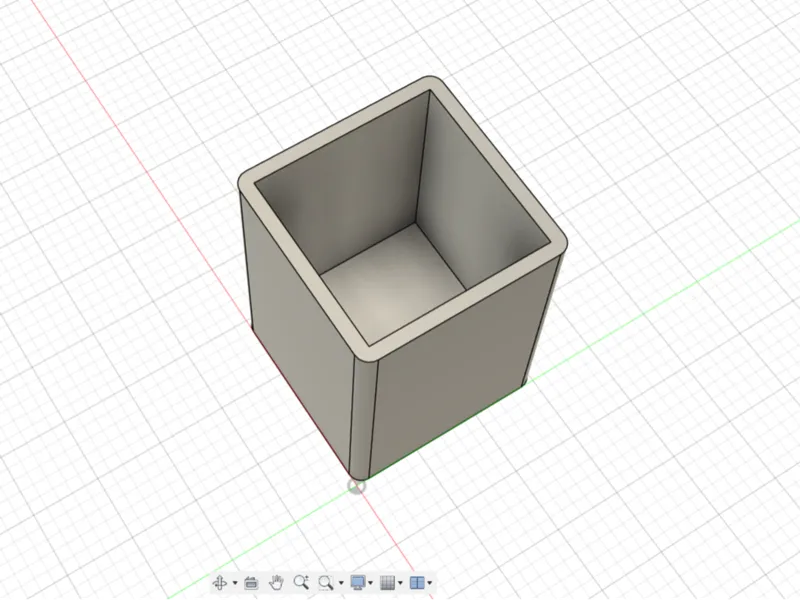Image resolution: width=800 pixels, height=600 pixels.
Task: Click the Grid and Snaps icon
Action: pyautogui.click(x=388, y=583)
